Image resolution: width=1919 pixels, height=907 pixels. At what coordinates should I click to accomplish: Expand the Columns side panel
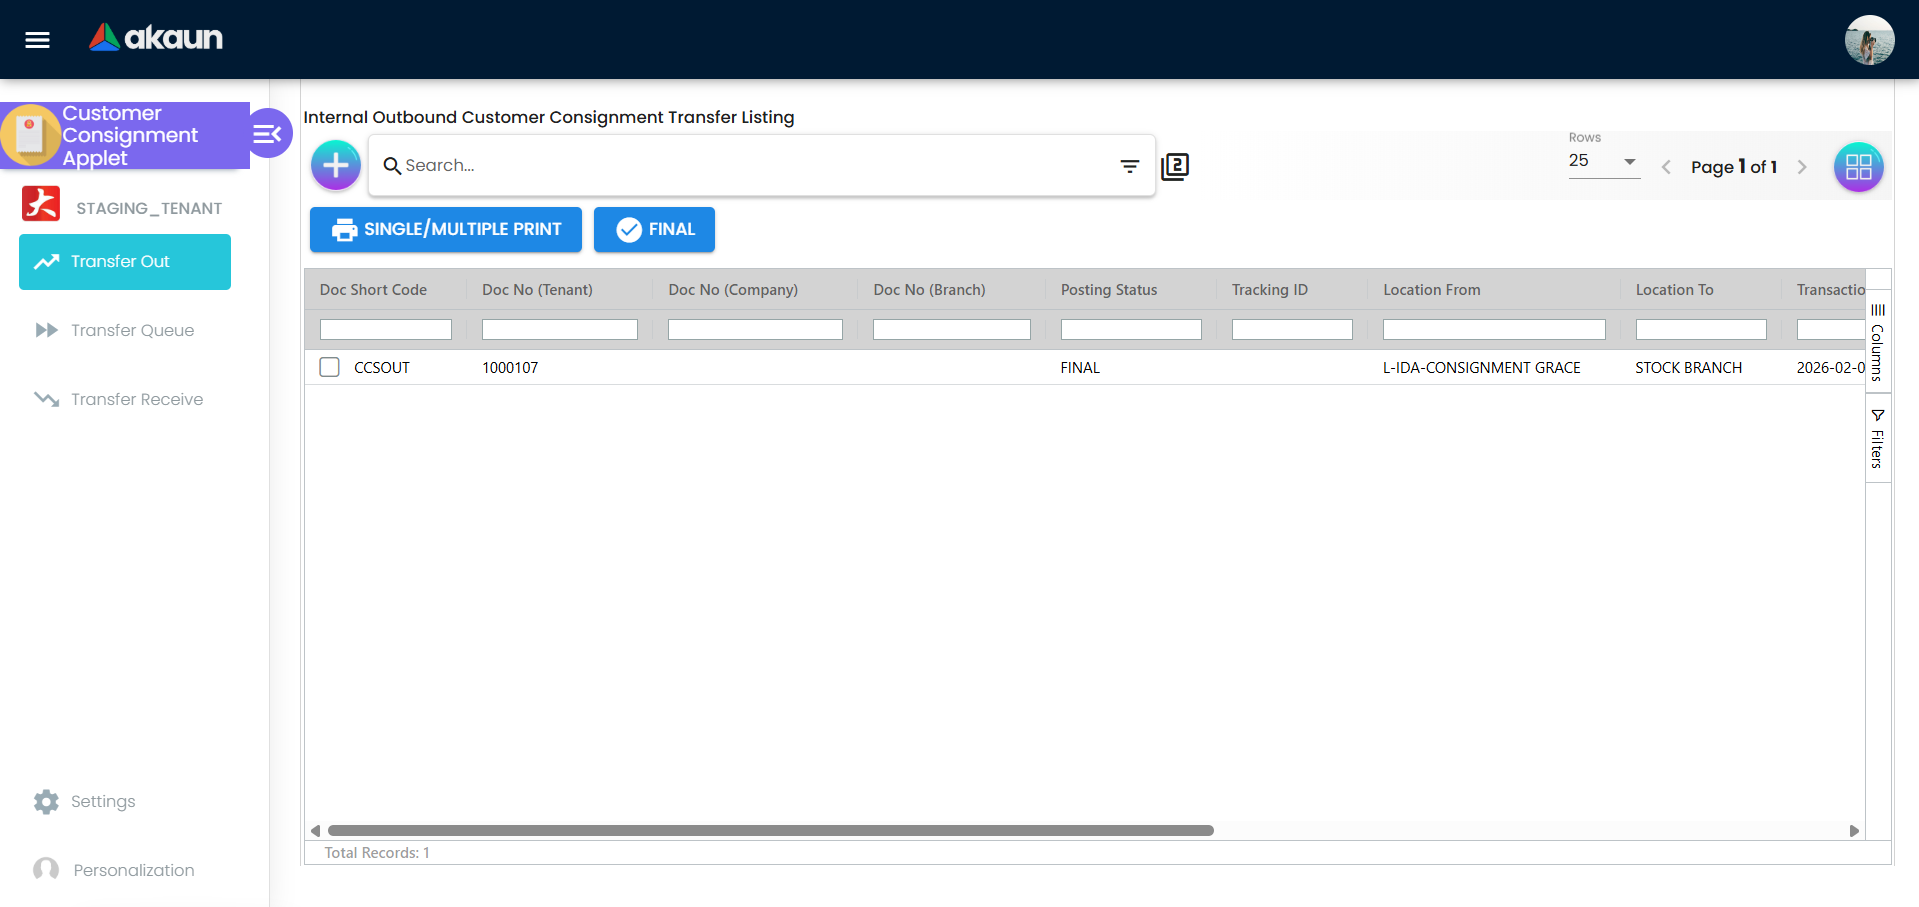click(1877, 341)
